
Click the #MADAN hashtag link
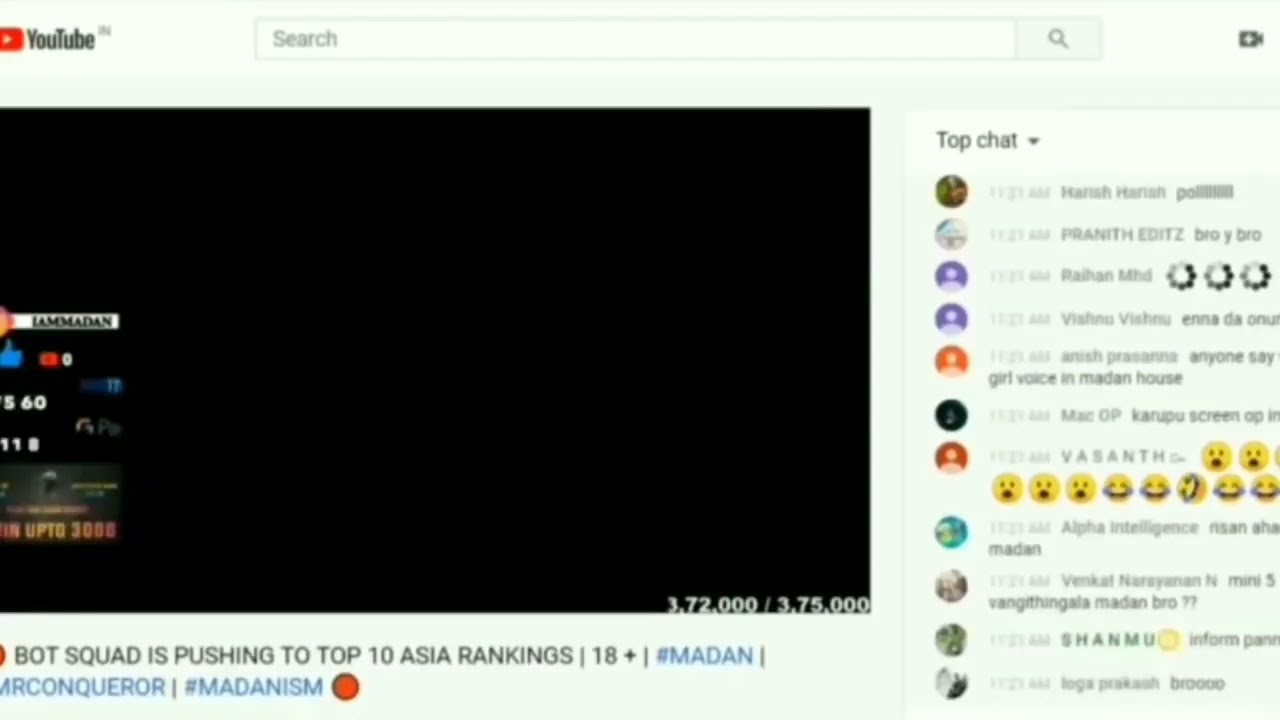[x=704, y=656]
